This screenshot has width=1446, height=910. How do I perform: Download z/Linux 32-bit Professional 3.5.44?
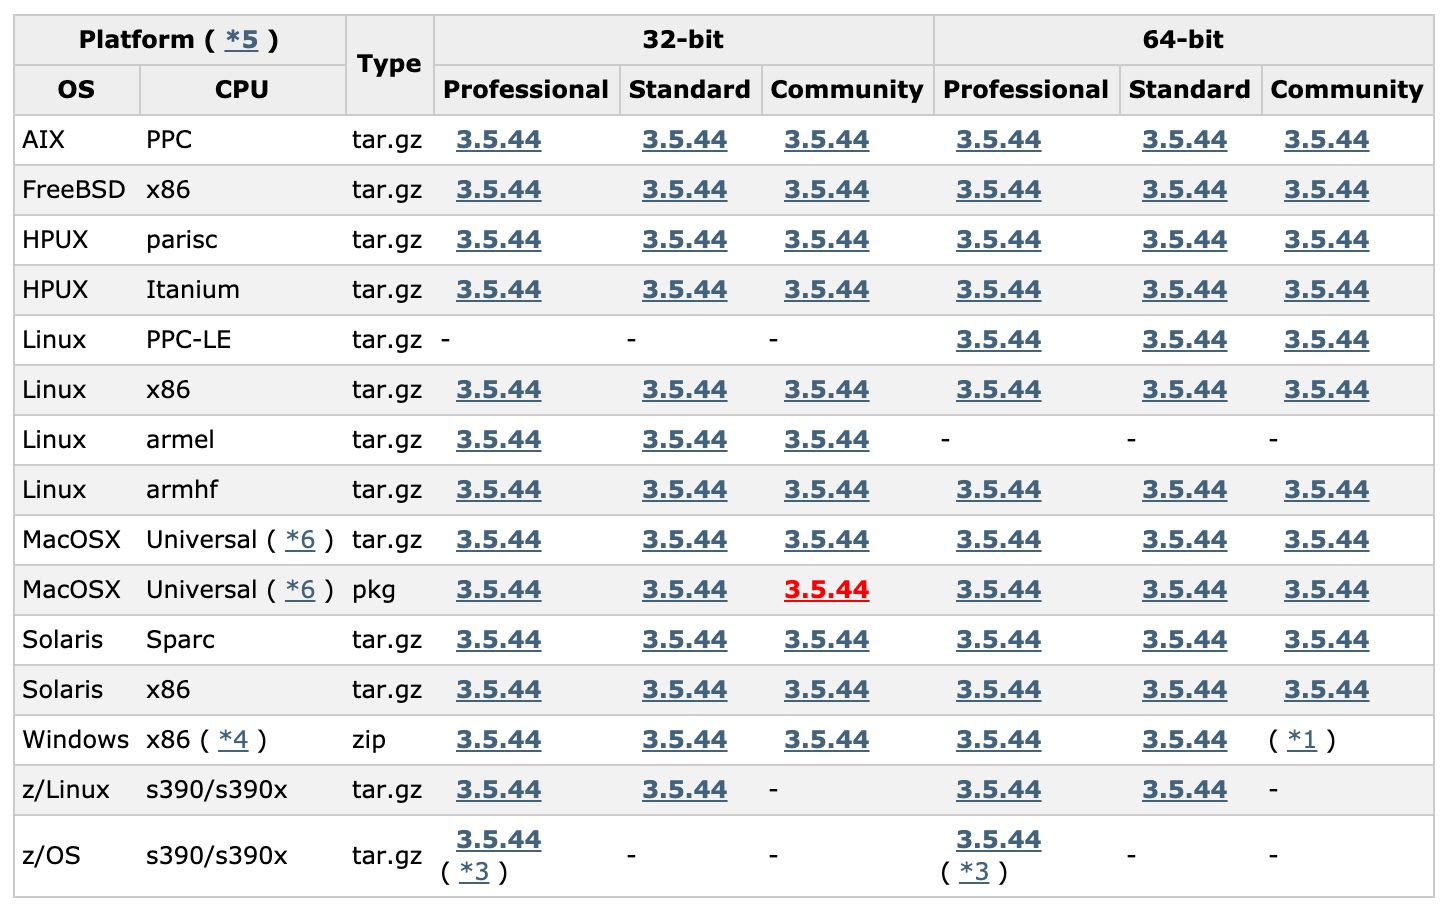(x=498, y=790)
